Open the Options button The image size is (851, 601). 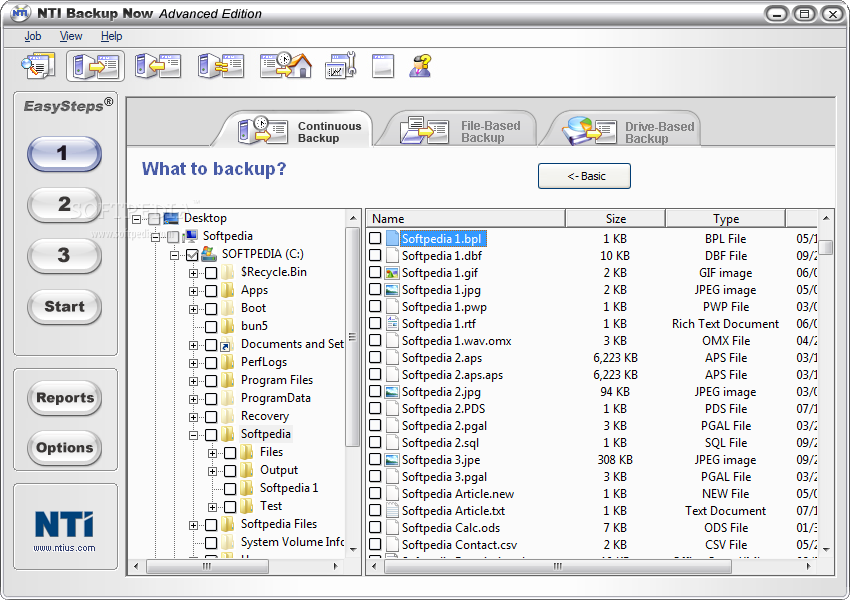pos(64,447)
